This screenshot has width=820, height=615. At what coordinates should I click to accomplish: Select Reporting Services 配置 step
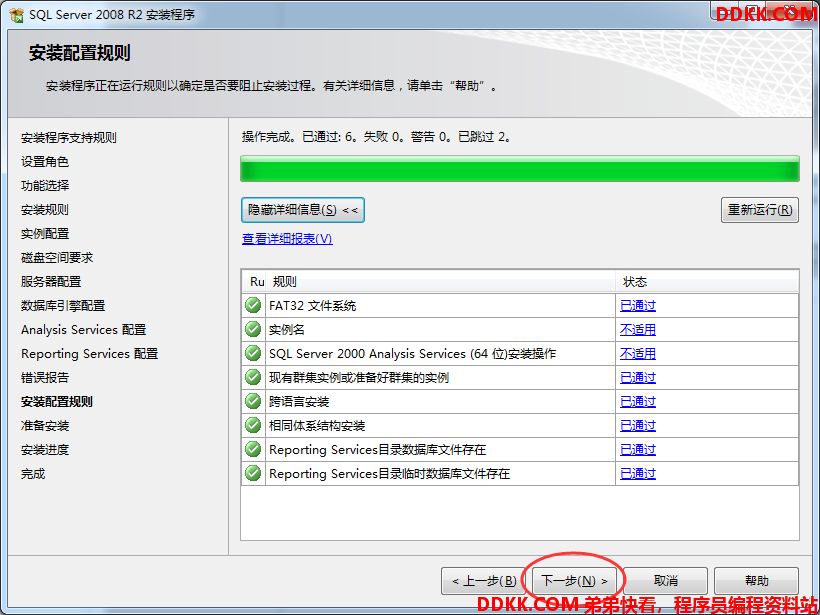tap(89, 354)
